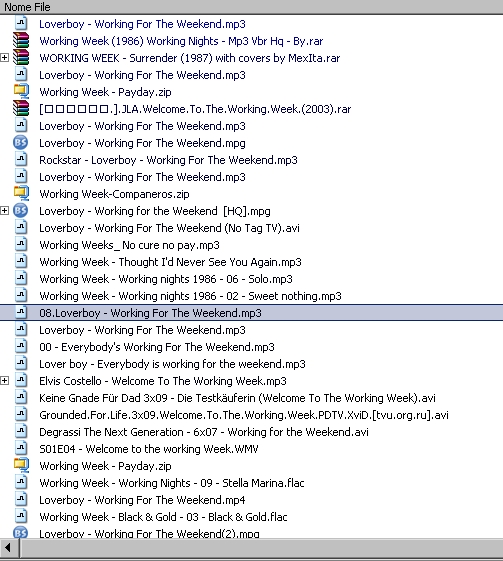Select Lover boy - Everybody is working for the weekend.mp3

(x=172, y=364)
